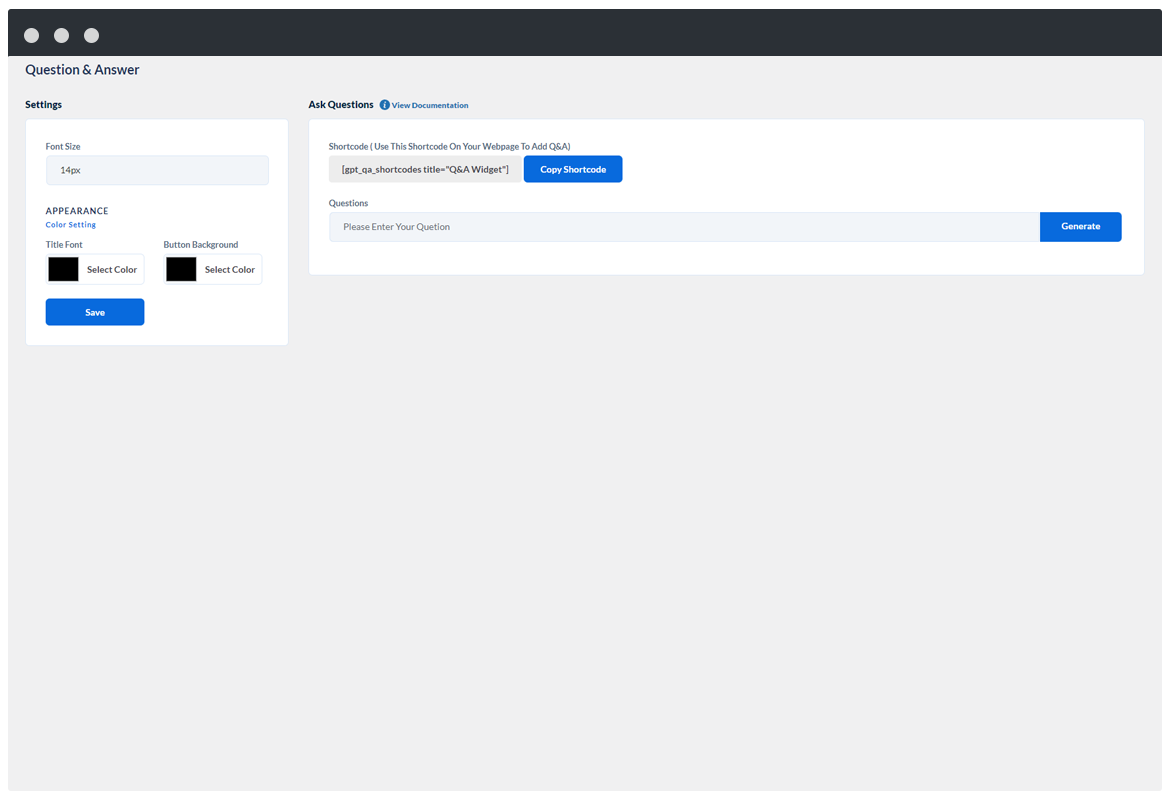Click the Settings section heading

point(44,104)
